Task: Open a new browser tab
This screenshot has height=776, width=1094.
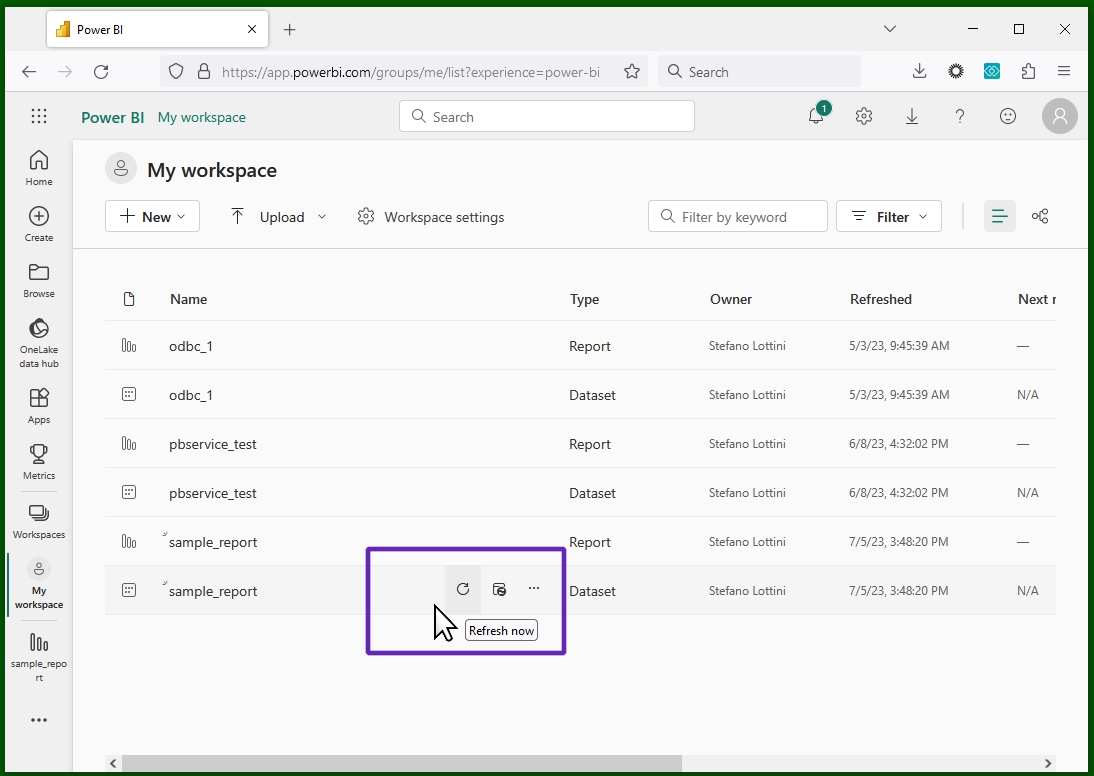Action: (290, 29)
